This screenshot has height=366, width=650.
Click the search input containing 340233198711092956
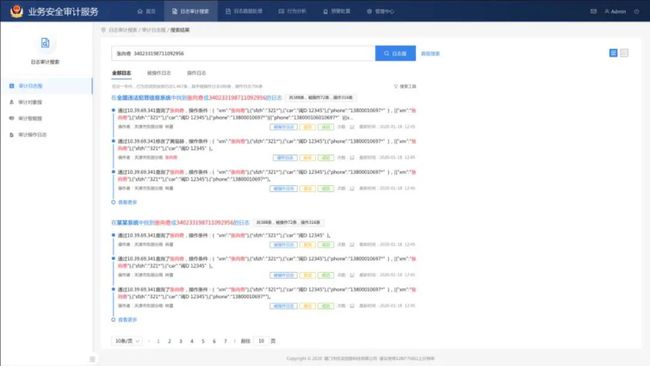243,53
